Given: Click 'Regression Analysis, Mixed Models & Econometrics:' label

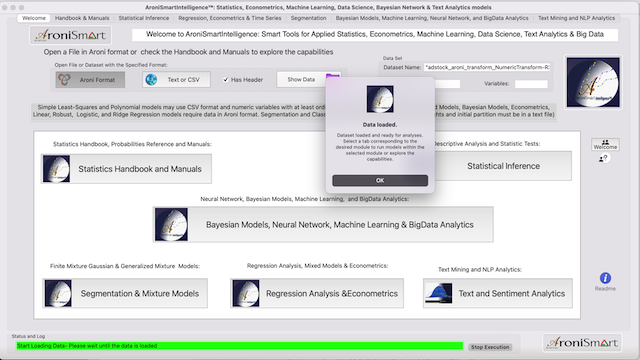Looking at the screenshot, I should [317, 266].
